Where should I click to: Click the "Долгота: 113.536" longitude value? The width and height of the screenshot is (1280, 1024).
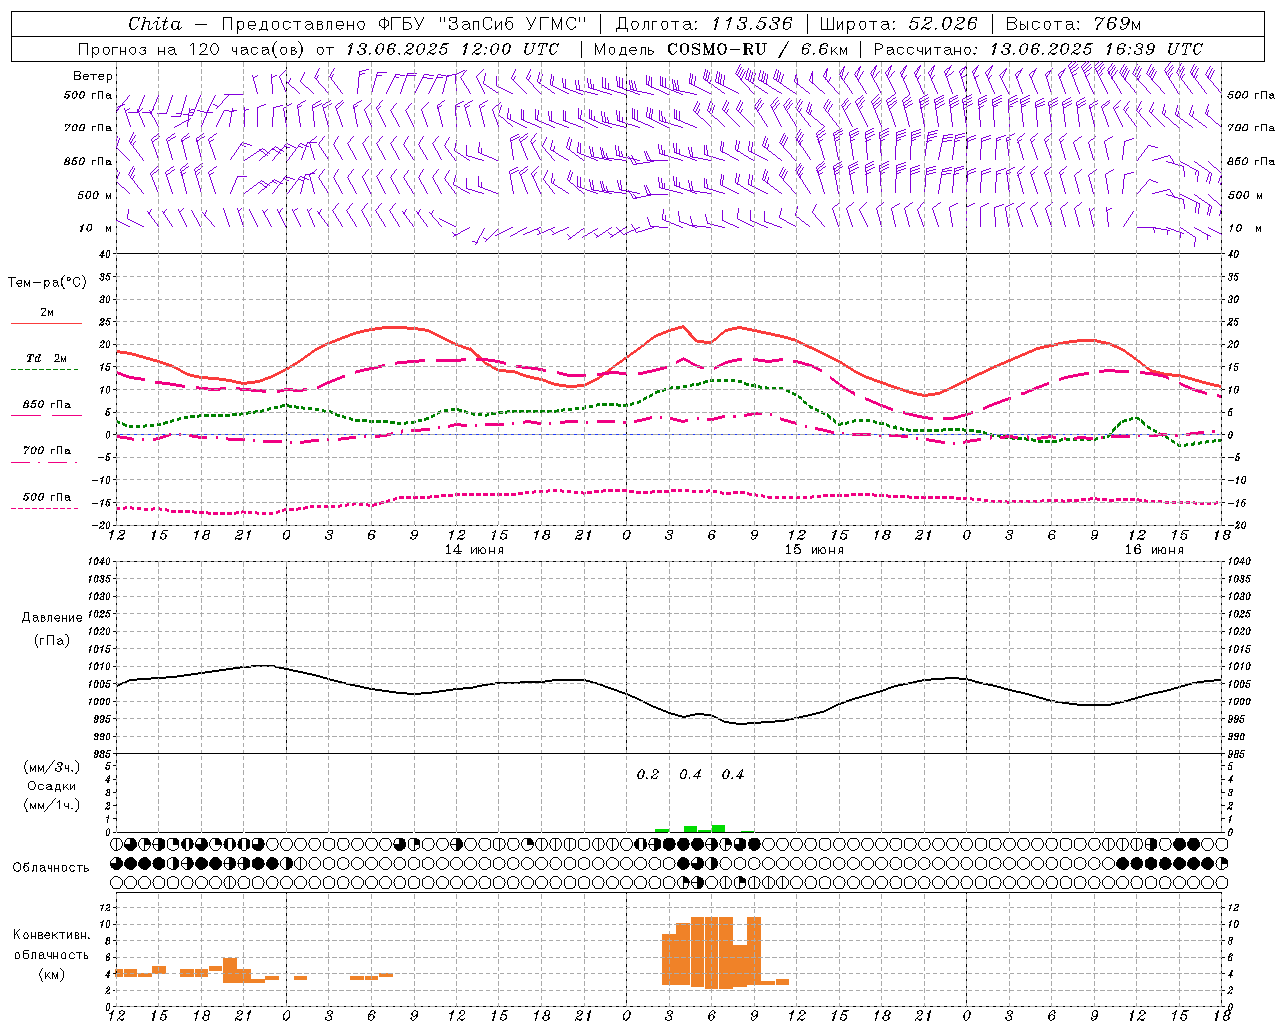704,24
